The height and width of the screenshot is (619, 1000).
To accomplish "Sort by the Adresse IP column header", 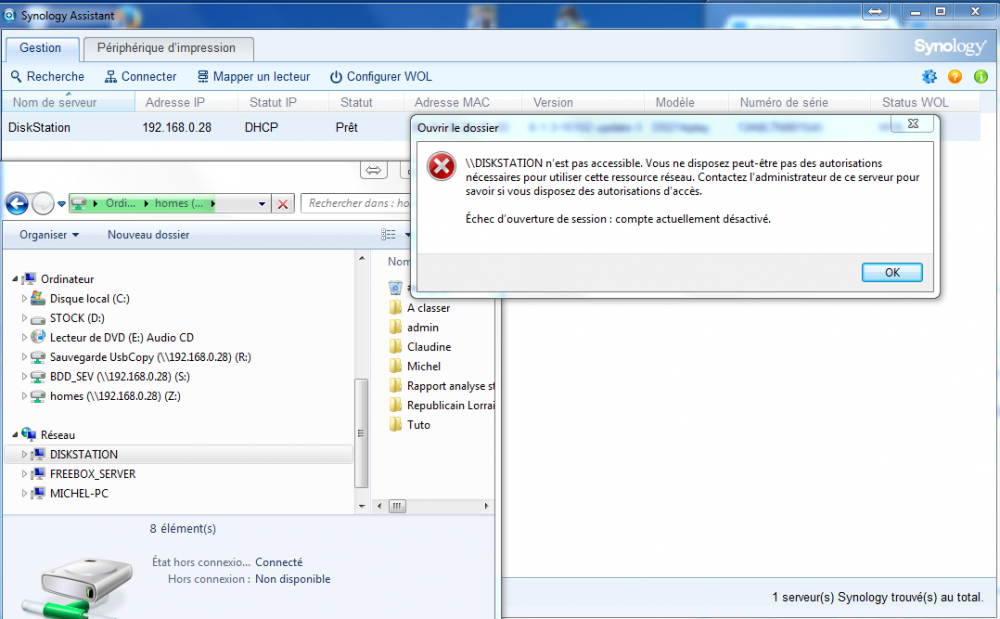I will tap(186, 102).
